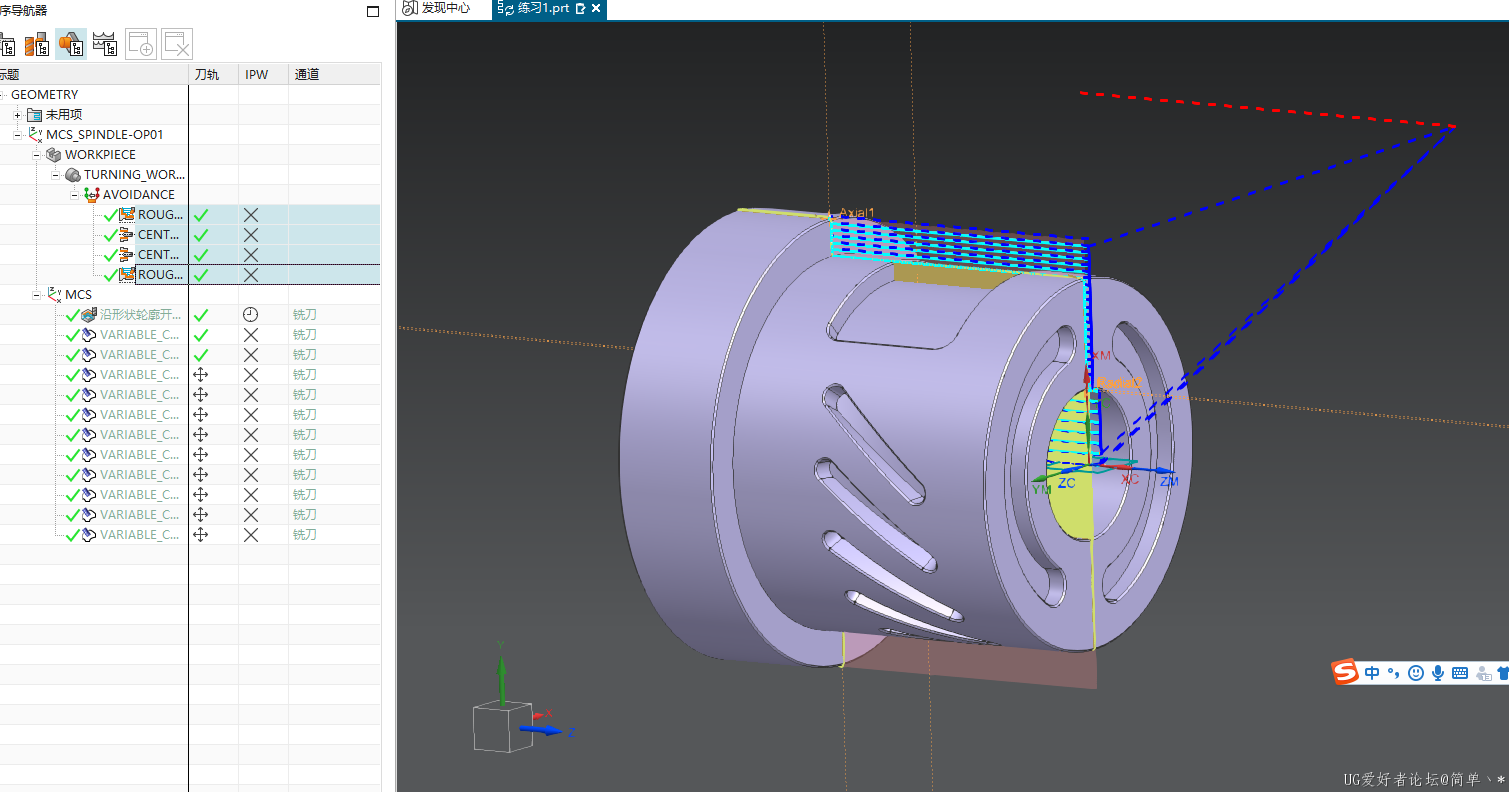Switch to Machining Method view icon
This screenshot has width=1509, height=792.
click(105, 44)
